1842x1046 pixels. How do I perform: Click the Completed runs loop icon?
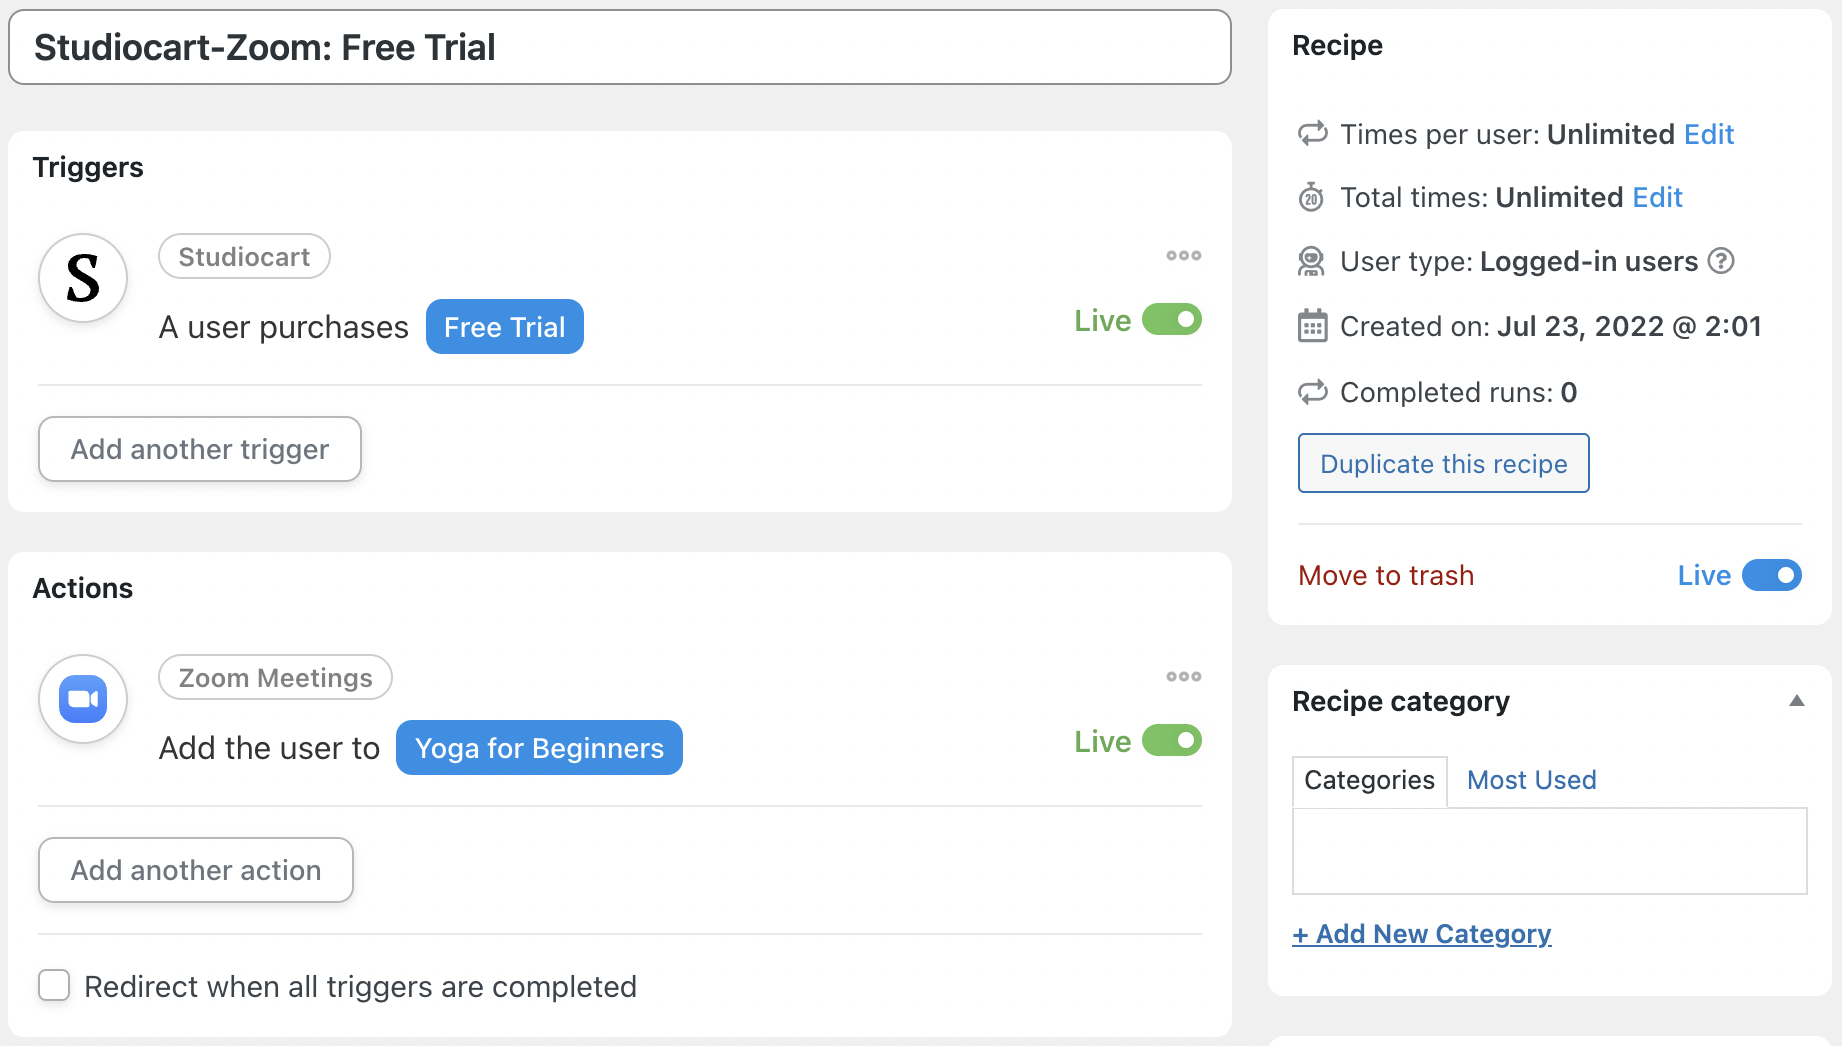click(1312, 392)
